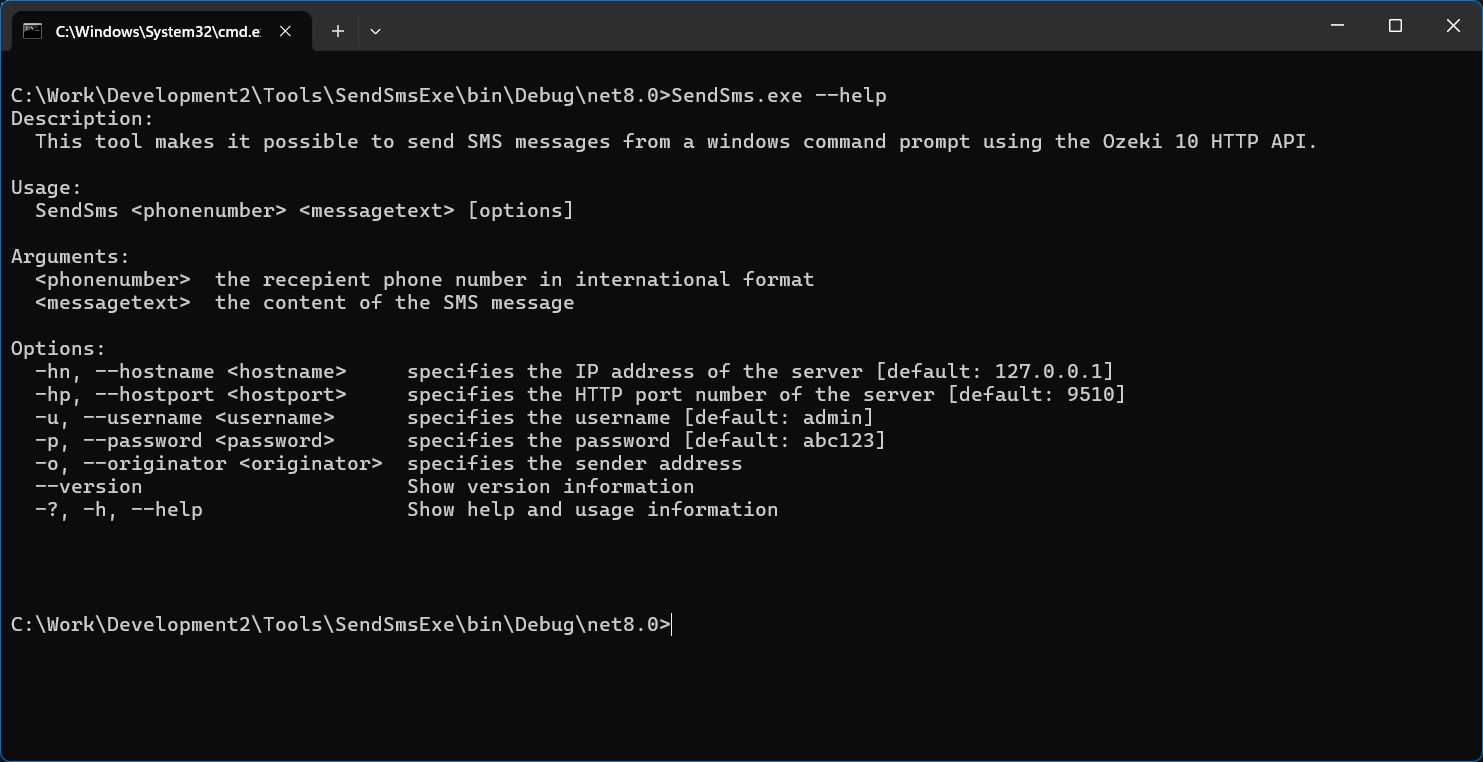Image resolution: width=1483 pixels, height=762 pixels.
Task: Click the empty title bar area
Action: (x=850, y=27)
